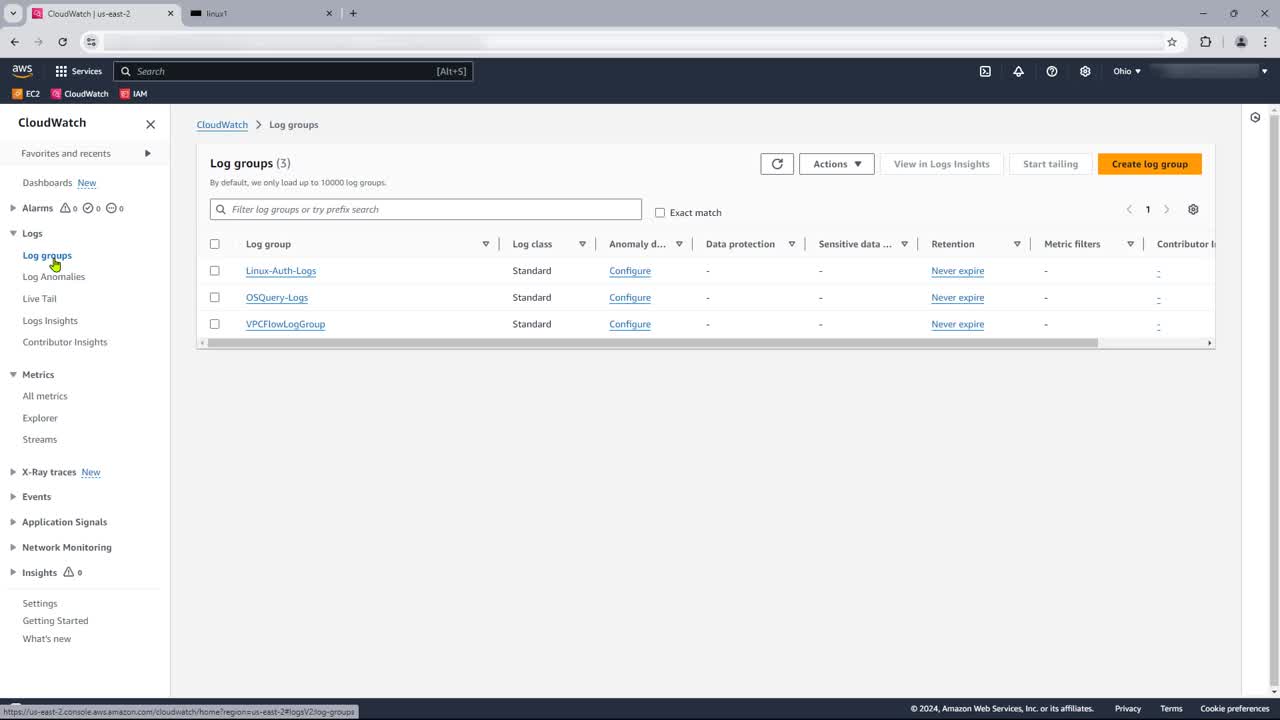Expand the Network Monitoring section
The image size is (1280, 720).
[13, 548]
